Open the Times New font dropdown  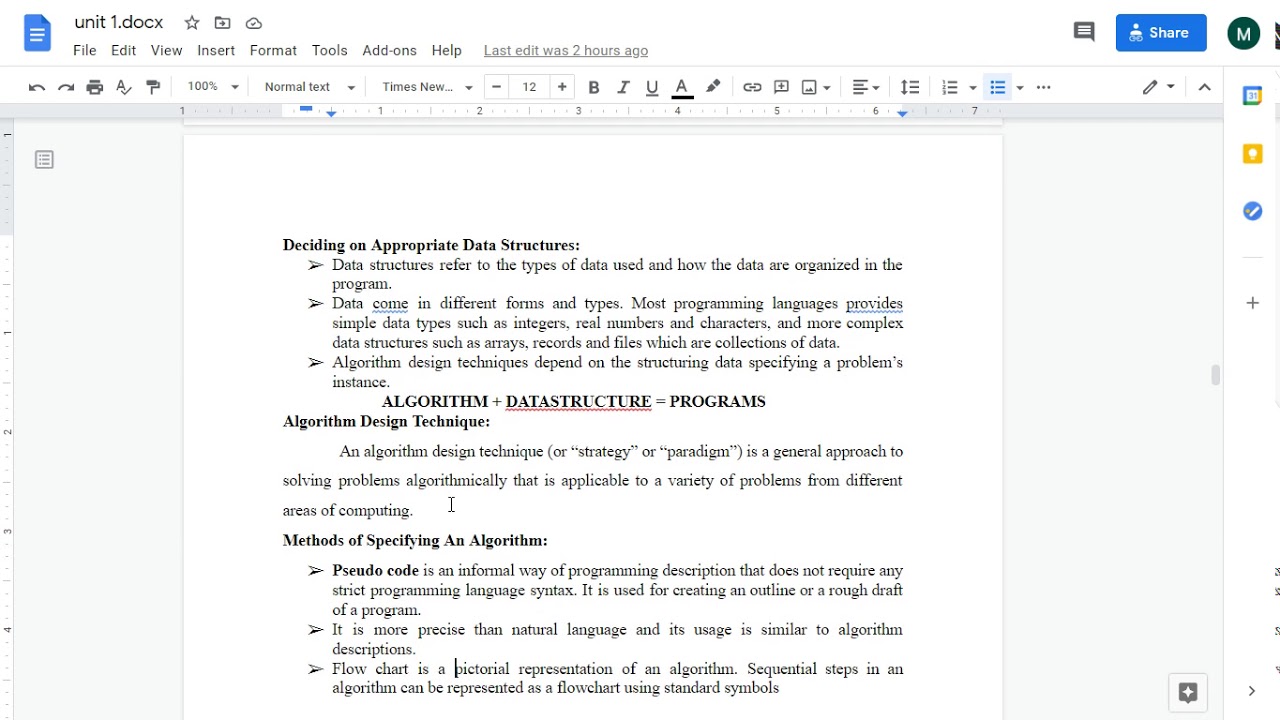click(x=427, y=87)
